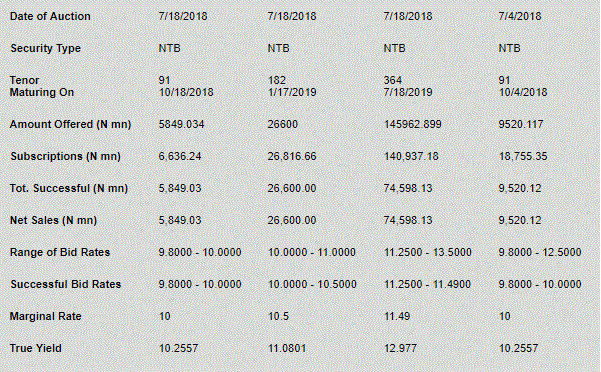Select the Subscriptions (N mn) label
The image size is (601, 372).
[66, 156]
